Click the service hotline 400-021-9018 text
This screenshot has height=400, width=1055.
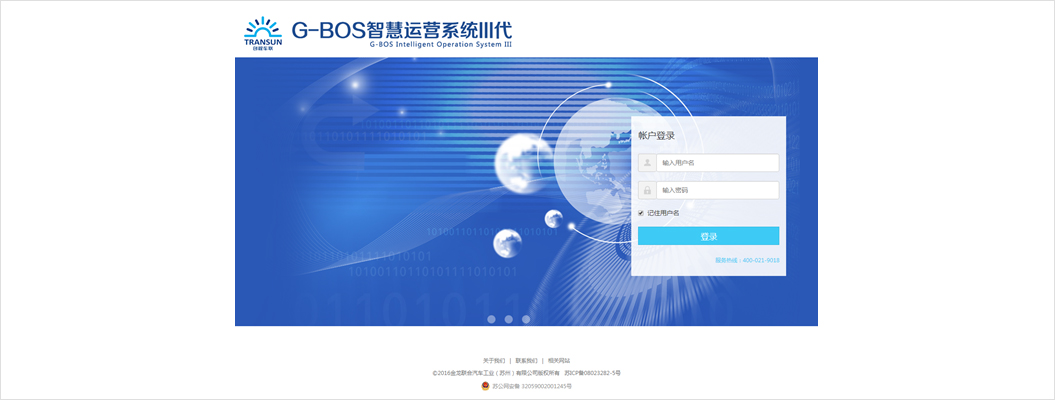coord(747,260)
